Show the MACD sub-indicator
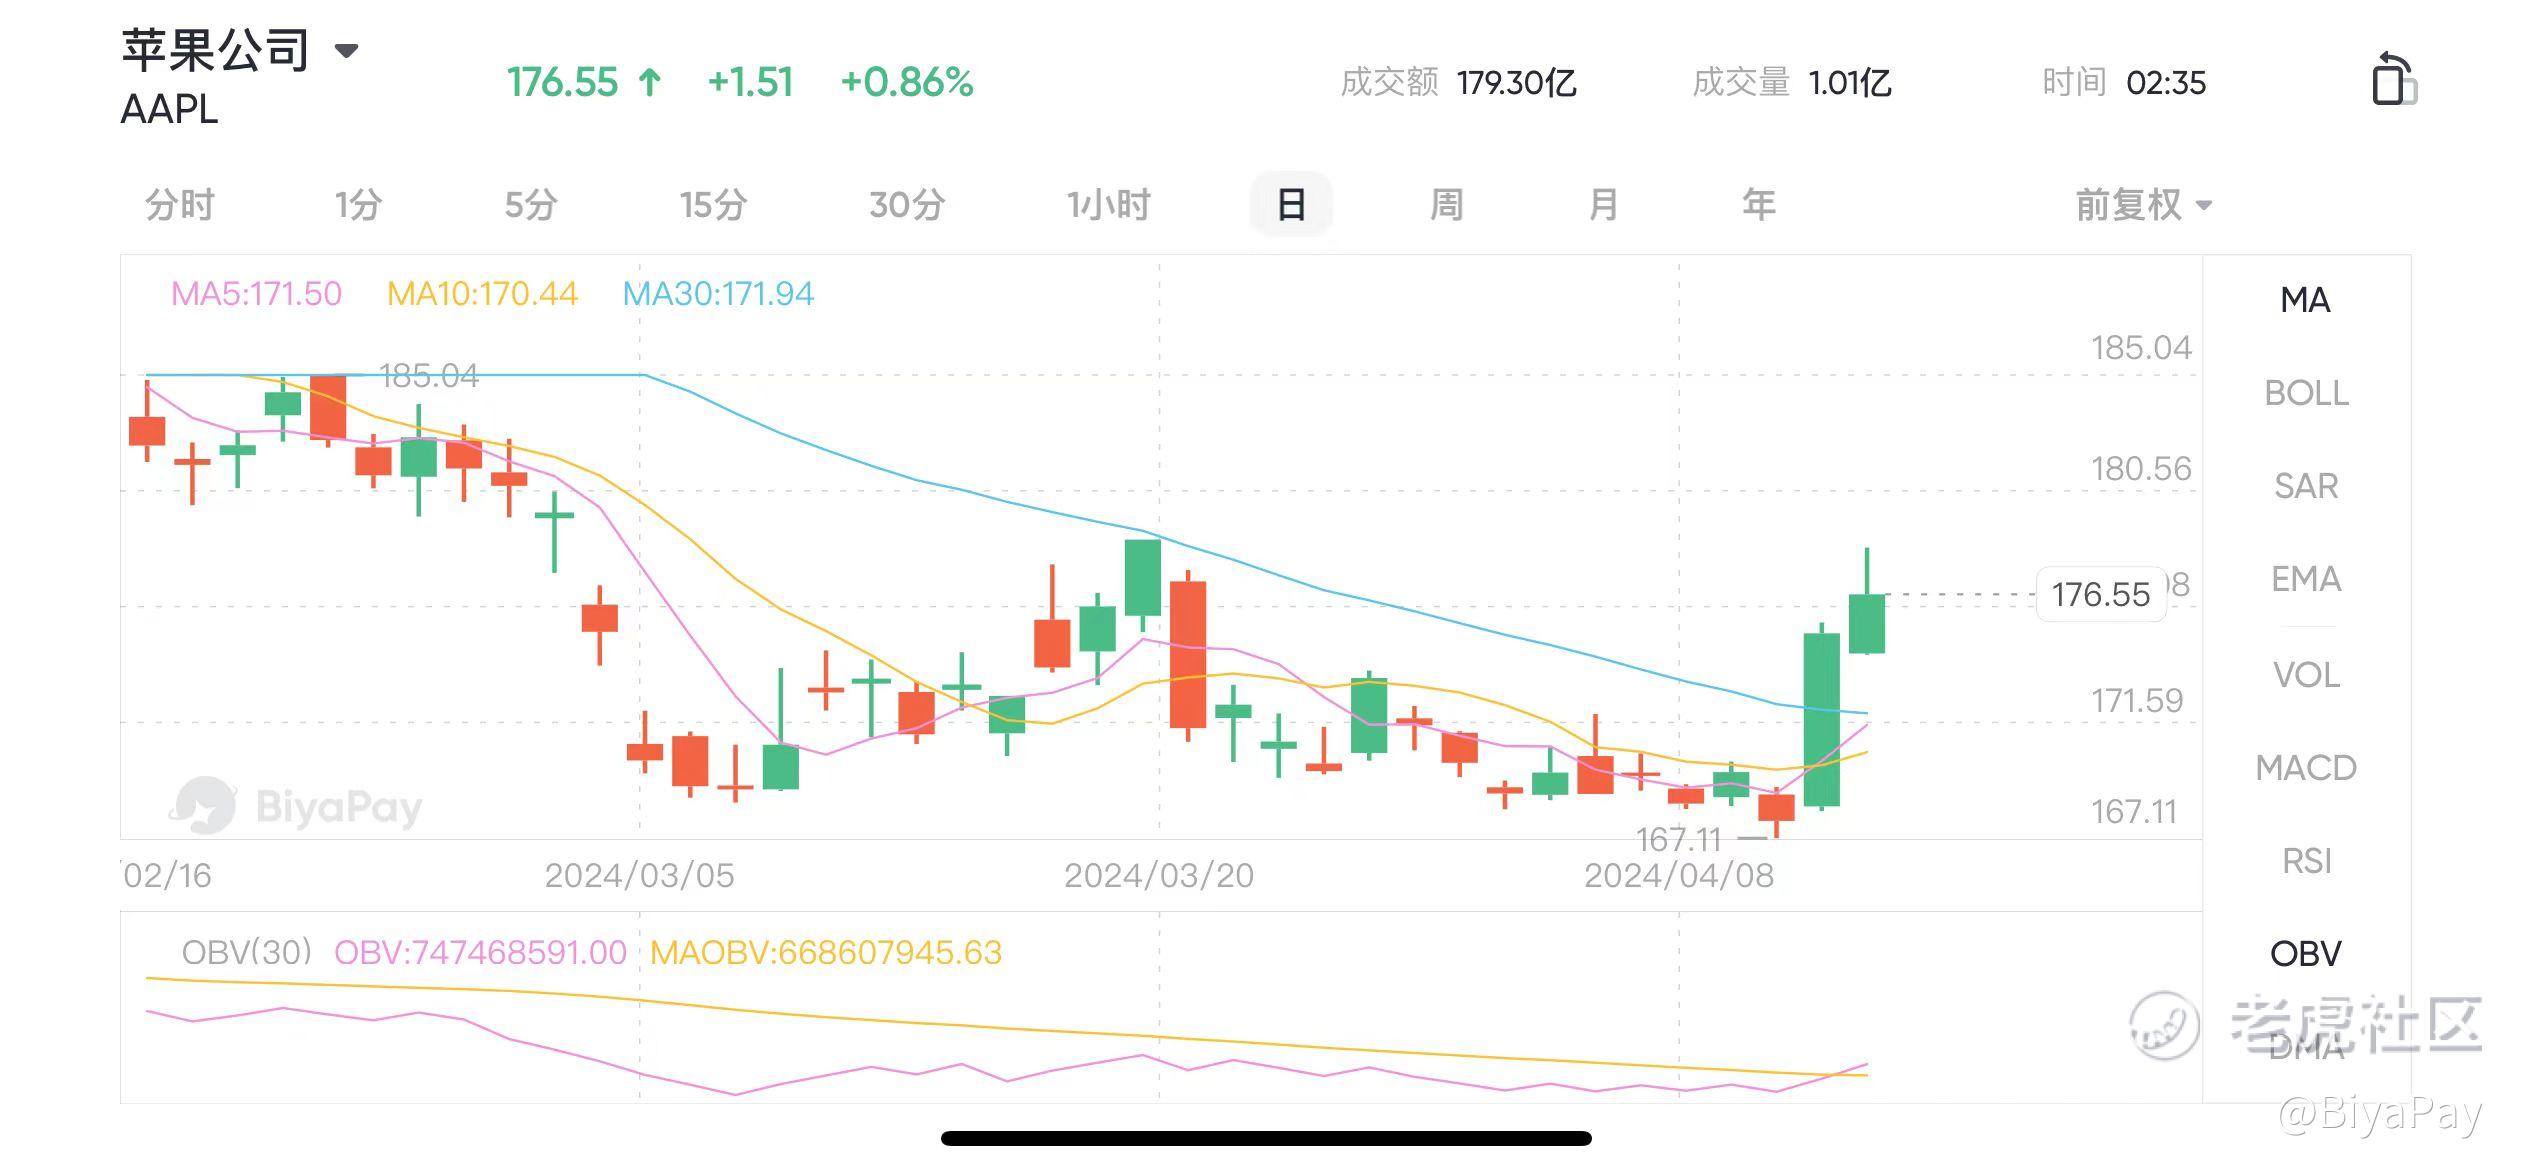 [x=2306, y=768]
